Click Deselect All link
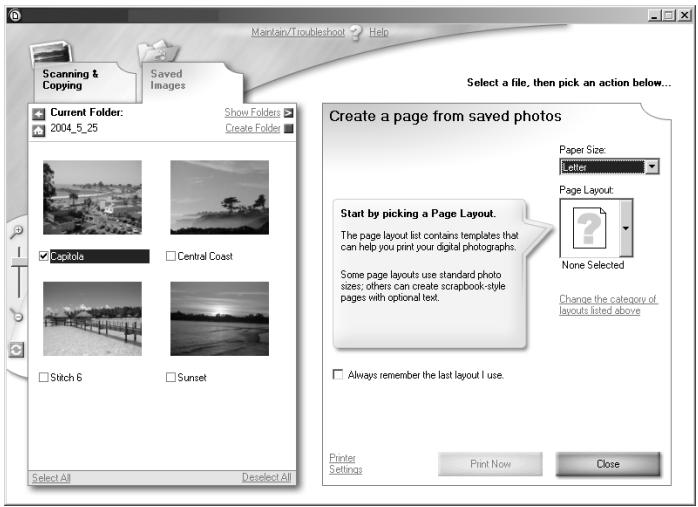The height and width of the screenshot is (507, 698). click(267, 477)
